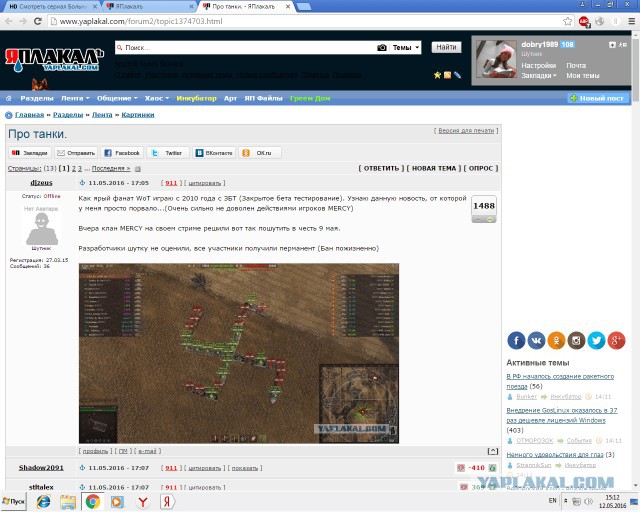
Task: Click the volume icon in system tray
Action: [588, 501]
